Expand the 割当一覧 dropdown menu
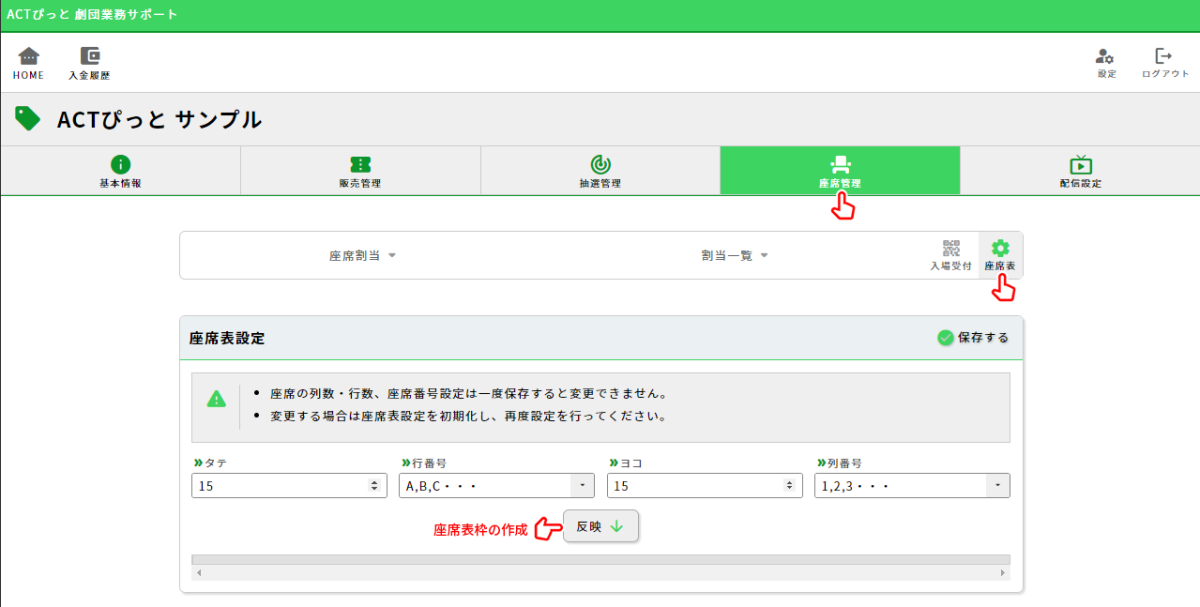The height and width of the screenshot is (607, 1200). 734,256
